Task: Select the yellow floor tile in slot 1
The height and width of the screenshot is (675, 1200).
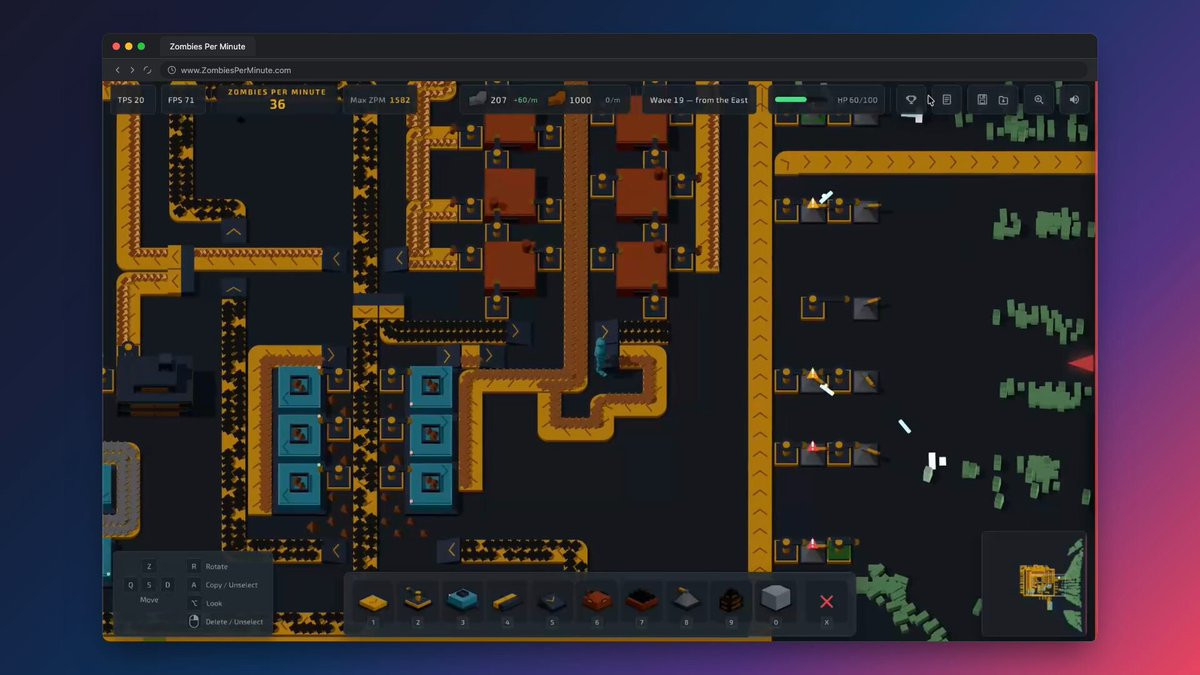Action: coord(373,601)
